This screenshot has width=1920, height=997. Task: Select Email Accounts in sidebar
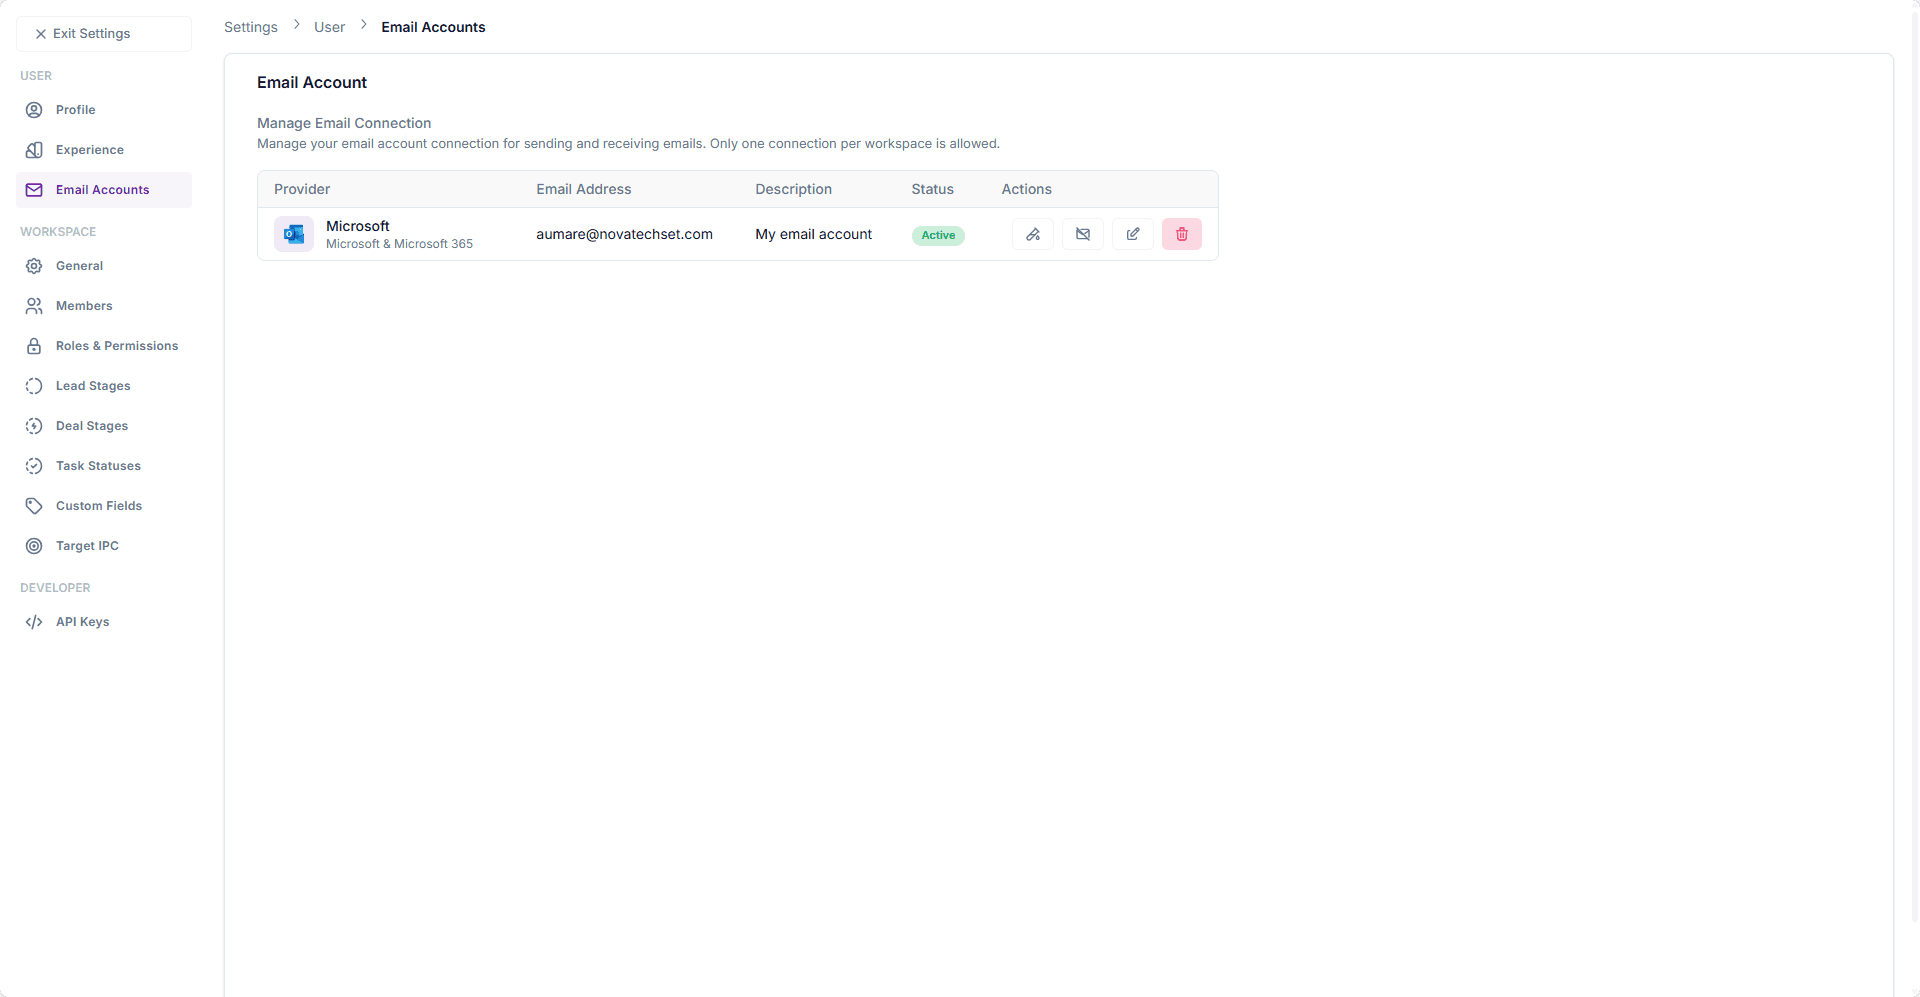(x=102, y=190)
